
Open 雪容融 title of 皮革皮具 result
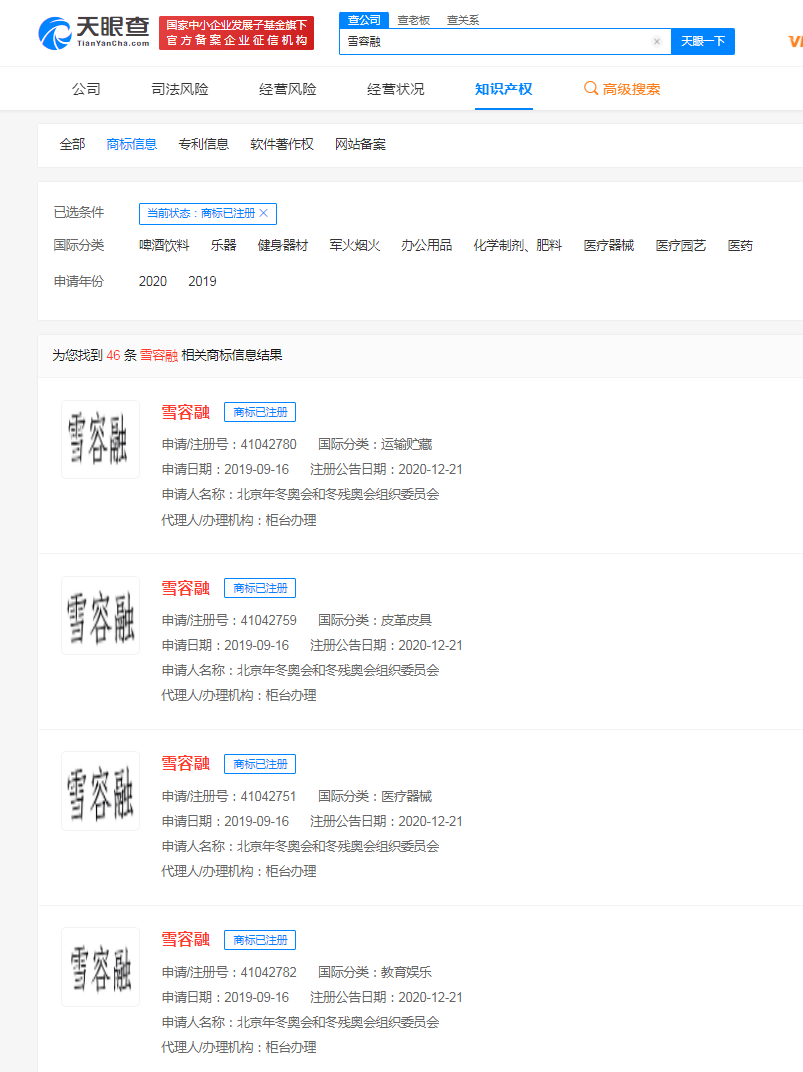pos(185,588)
